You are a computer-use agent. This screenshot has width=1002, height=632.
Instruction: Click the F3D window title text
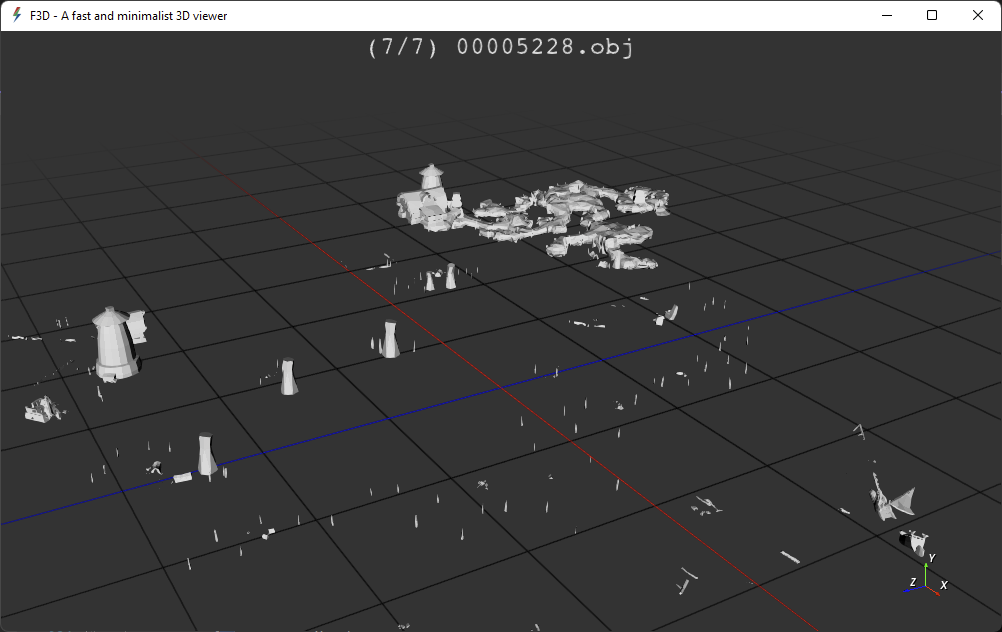click(128, 16)
